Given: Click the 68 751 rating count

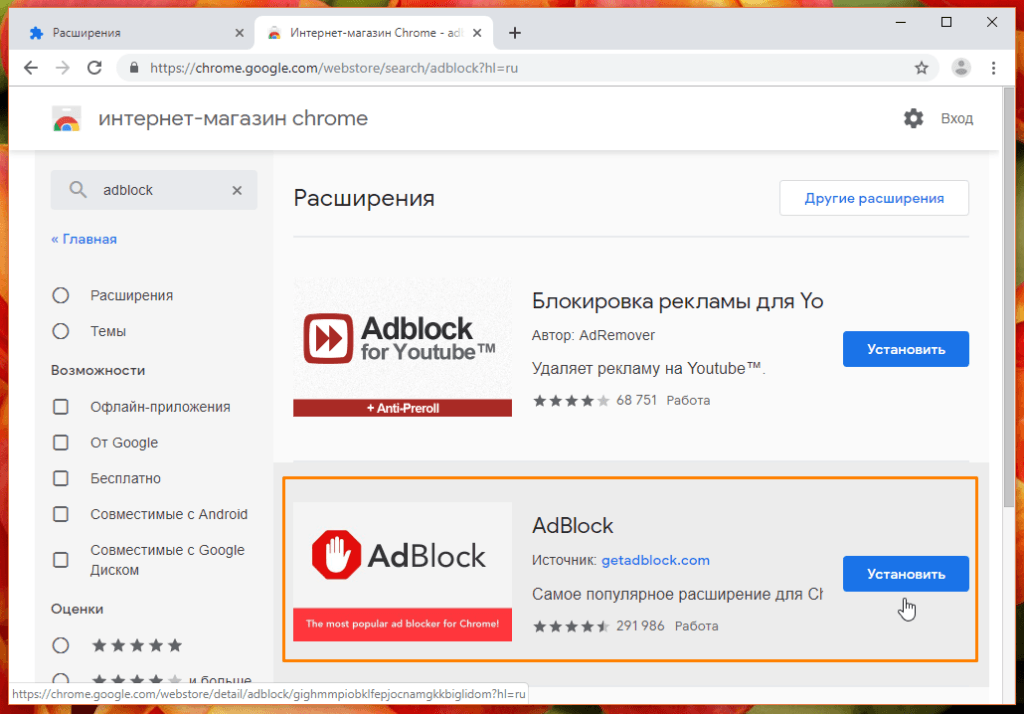Looking at the screenshot, I should pyautogui.click(x=637, y=400).
